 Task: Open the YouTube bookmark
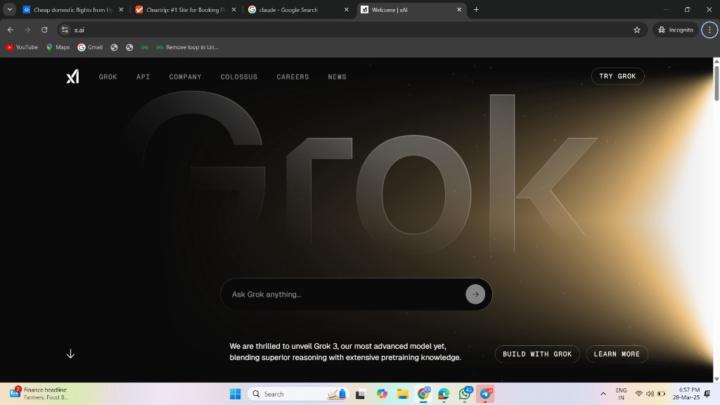(22, 47)
